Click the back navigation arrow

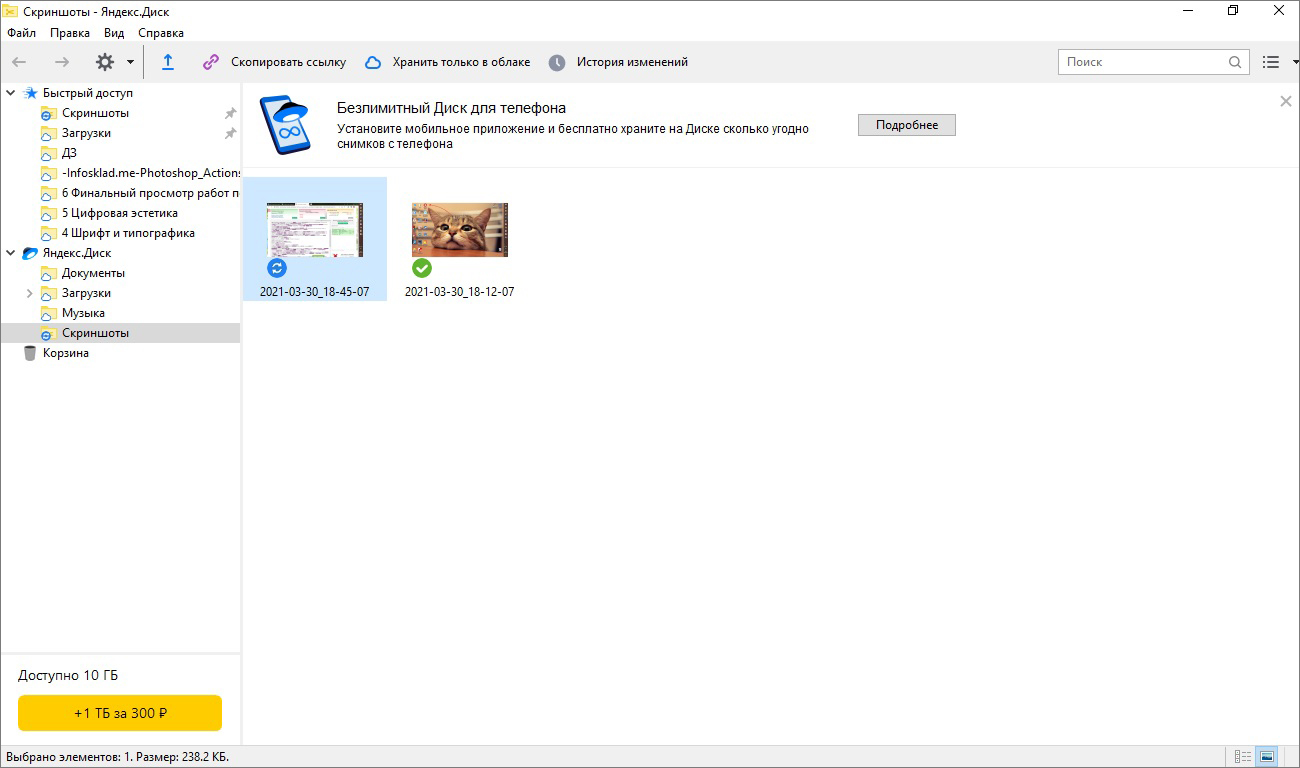click(x=19, y=62)
